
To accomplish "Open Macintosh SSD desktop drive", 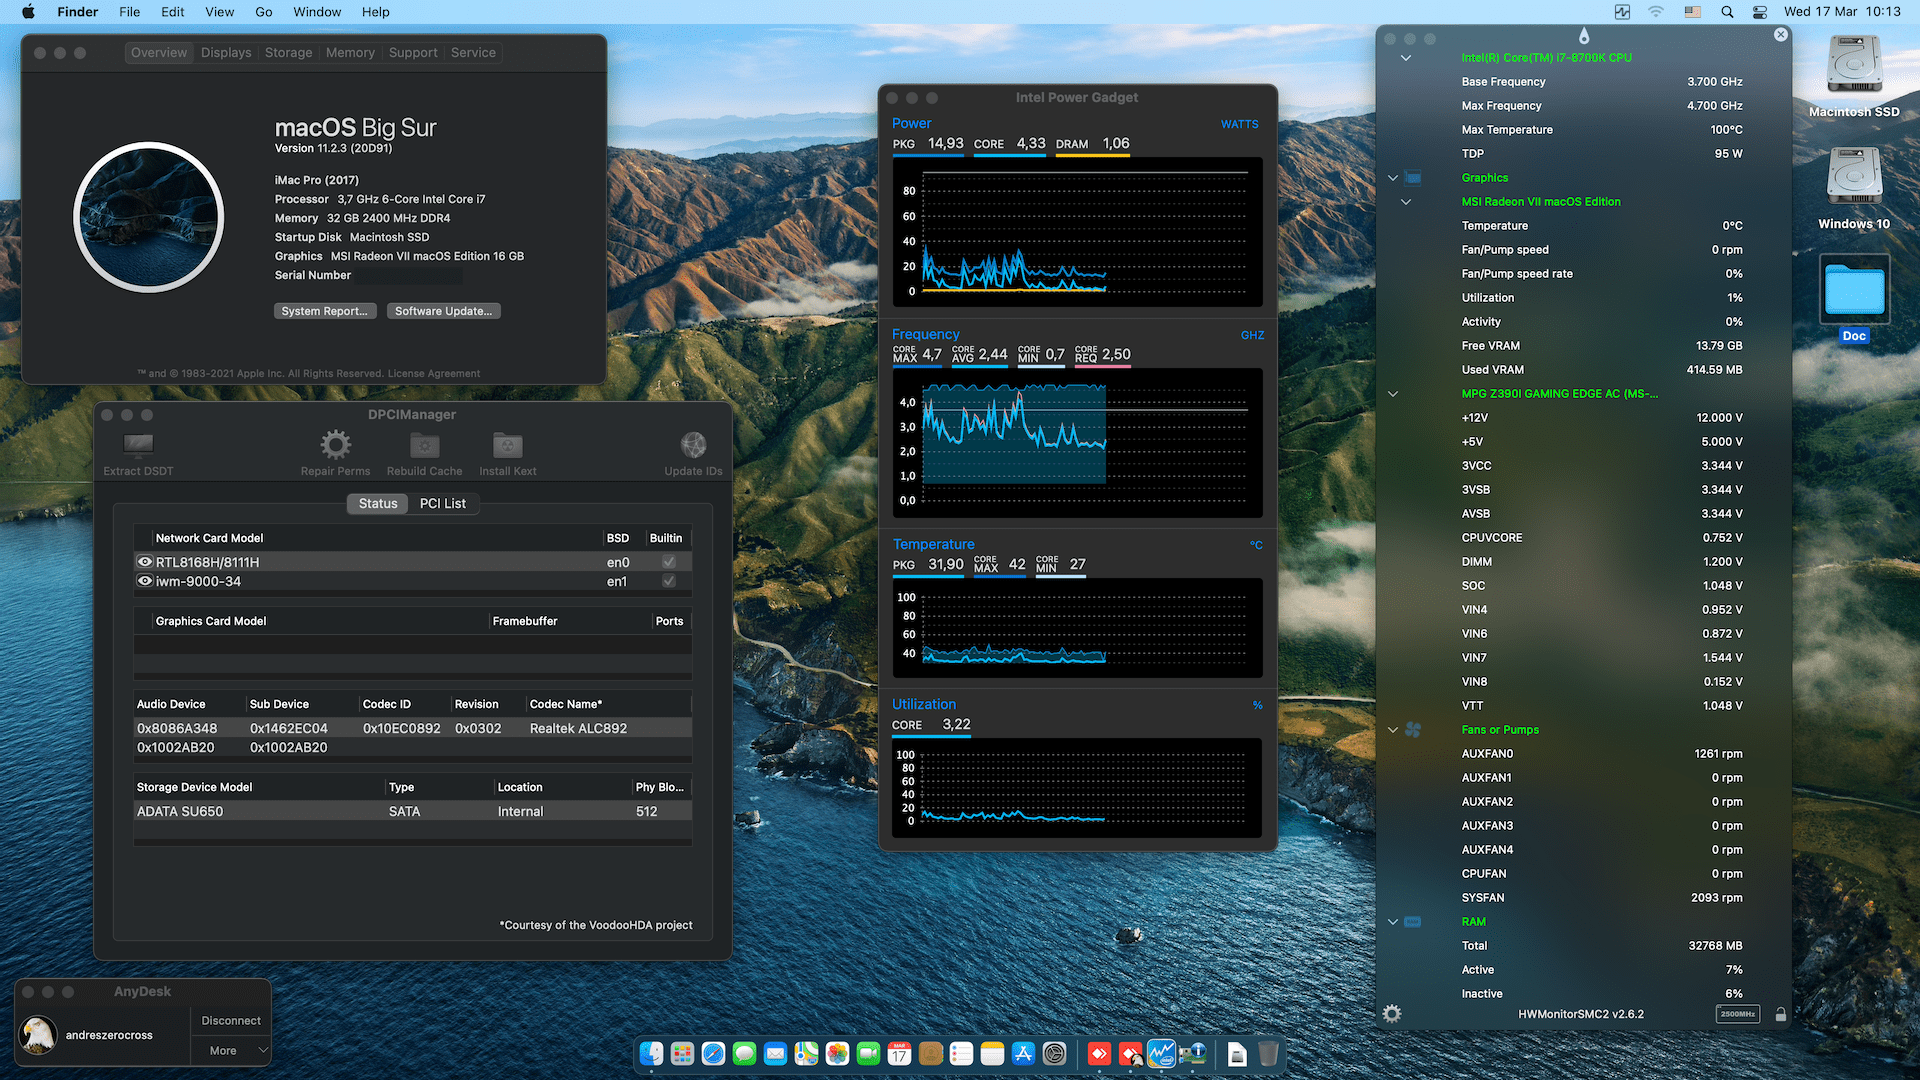I will click(x=1854, y=76).
